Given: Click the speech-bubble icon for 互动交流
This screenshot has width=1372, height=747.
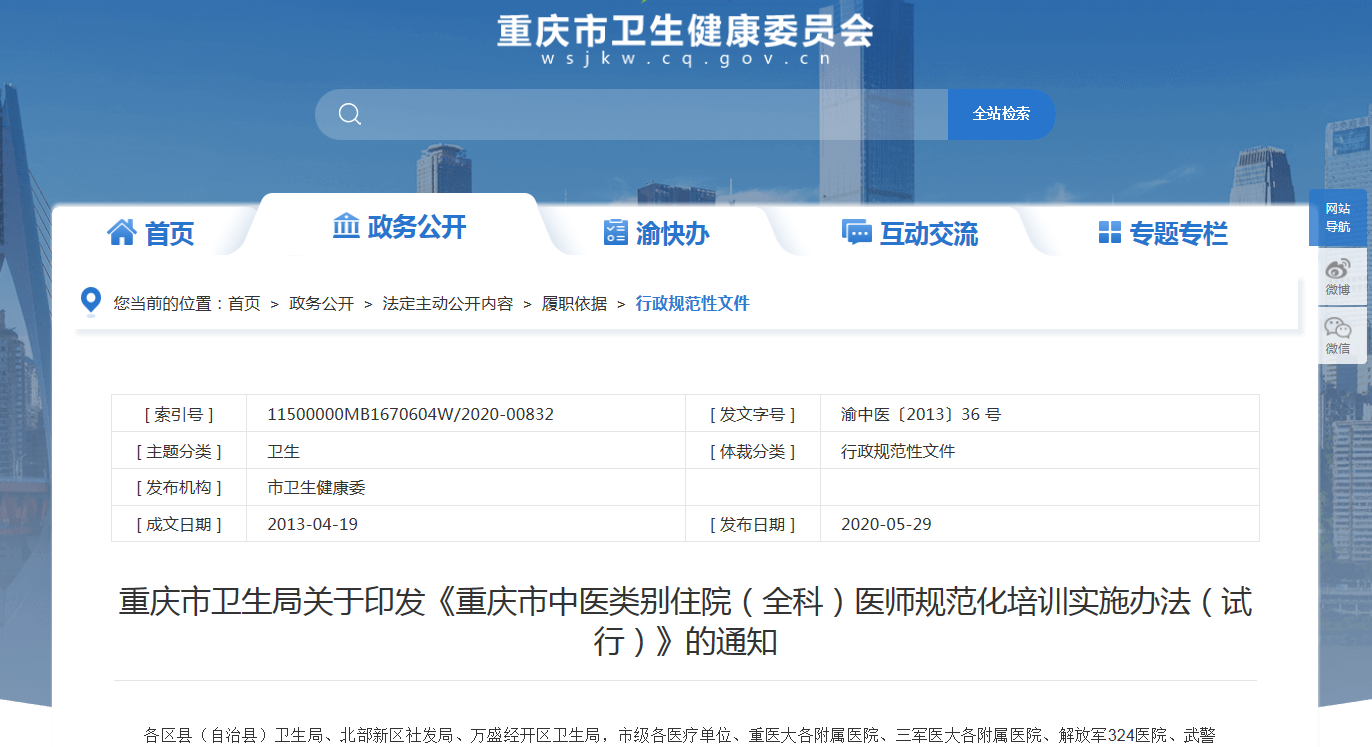Looking at the screenshot, I should coord(855,231).
